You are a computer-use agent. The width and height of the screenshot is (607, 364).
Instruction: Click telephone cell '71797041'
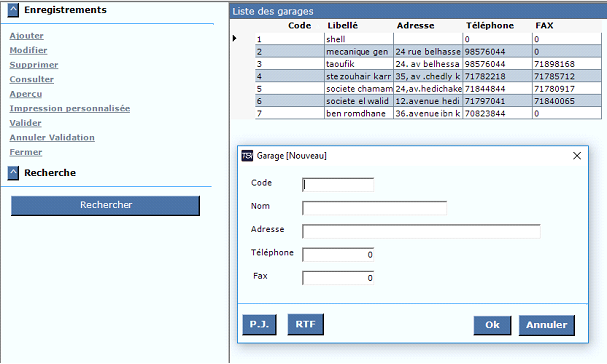pyautogui.click(x=497, y=101)
